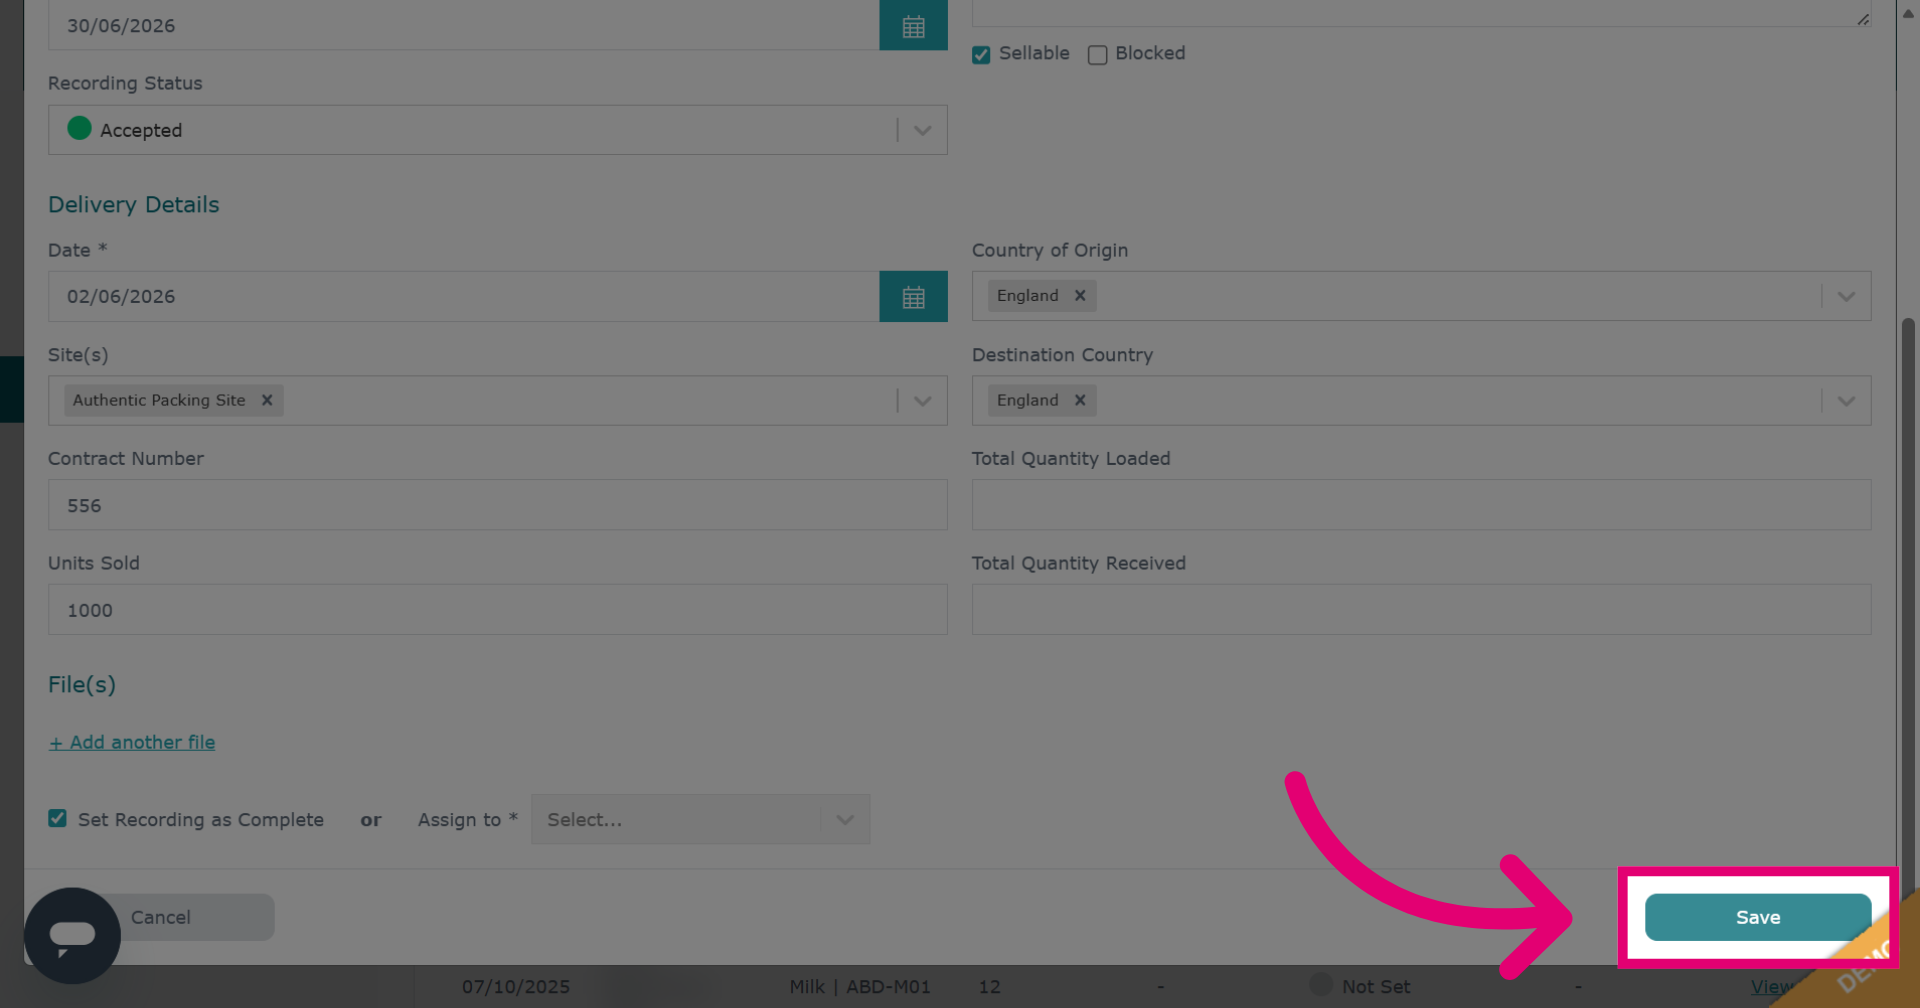Remove England from Country of Origin

1080,296
